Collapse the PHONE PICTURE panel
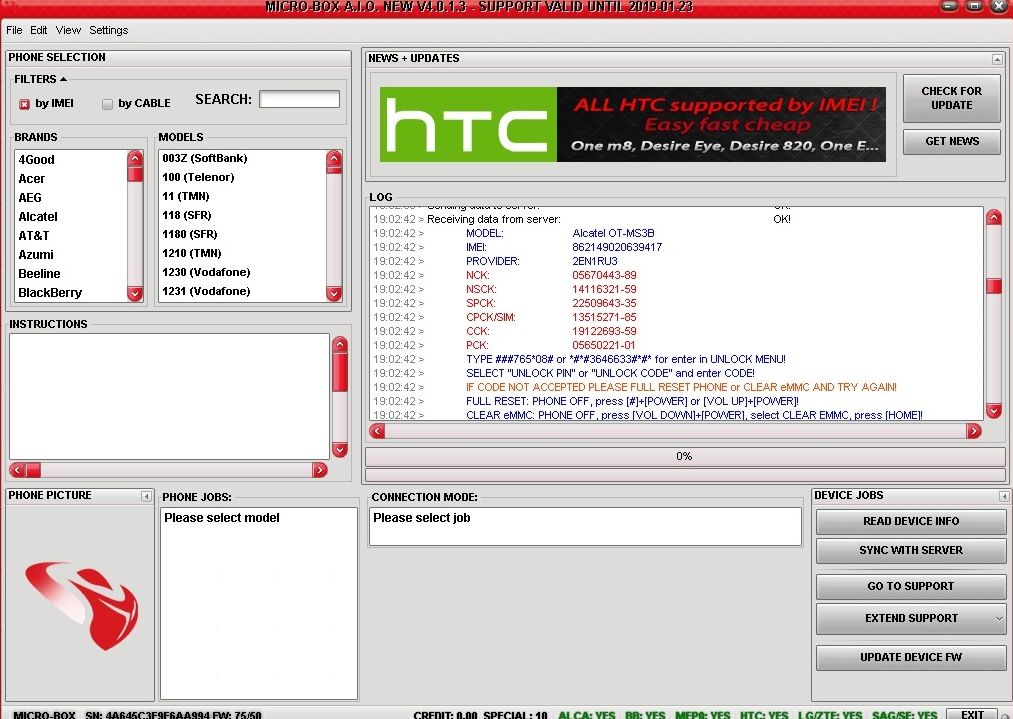This screenshot has width=1013, height=719. pos(146,496)
